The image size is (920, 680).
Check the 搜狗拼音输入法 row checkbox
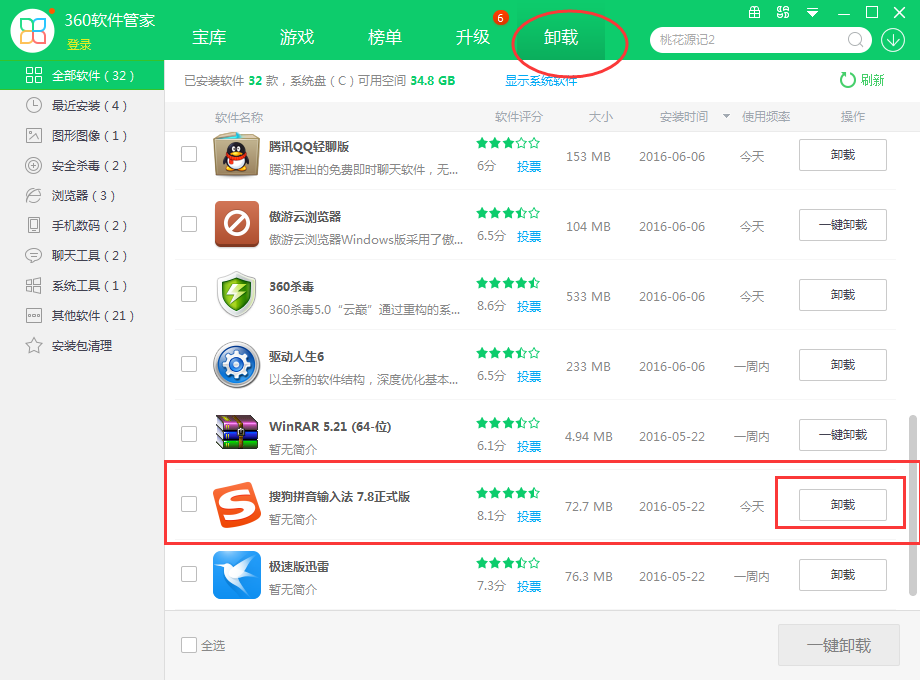click(187, 505)
